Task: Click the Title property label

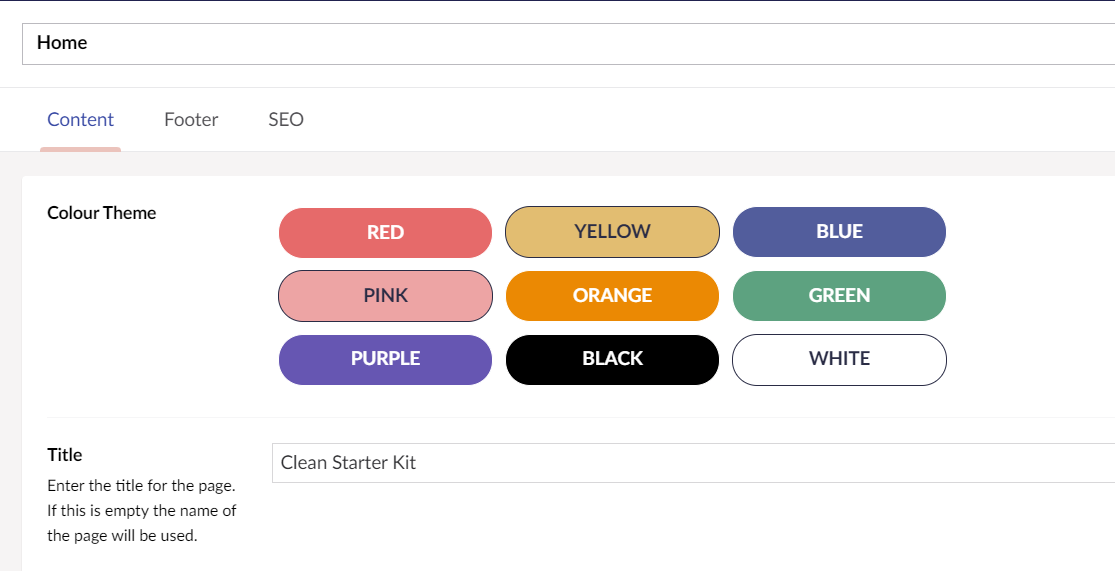Action: pyautogui.click(x=65, y=454)
